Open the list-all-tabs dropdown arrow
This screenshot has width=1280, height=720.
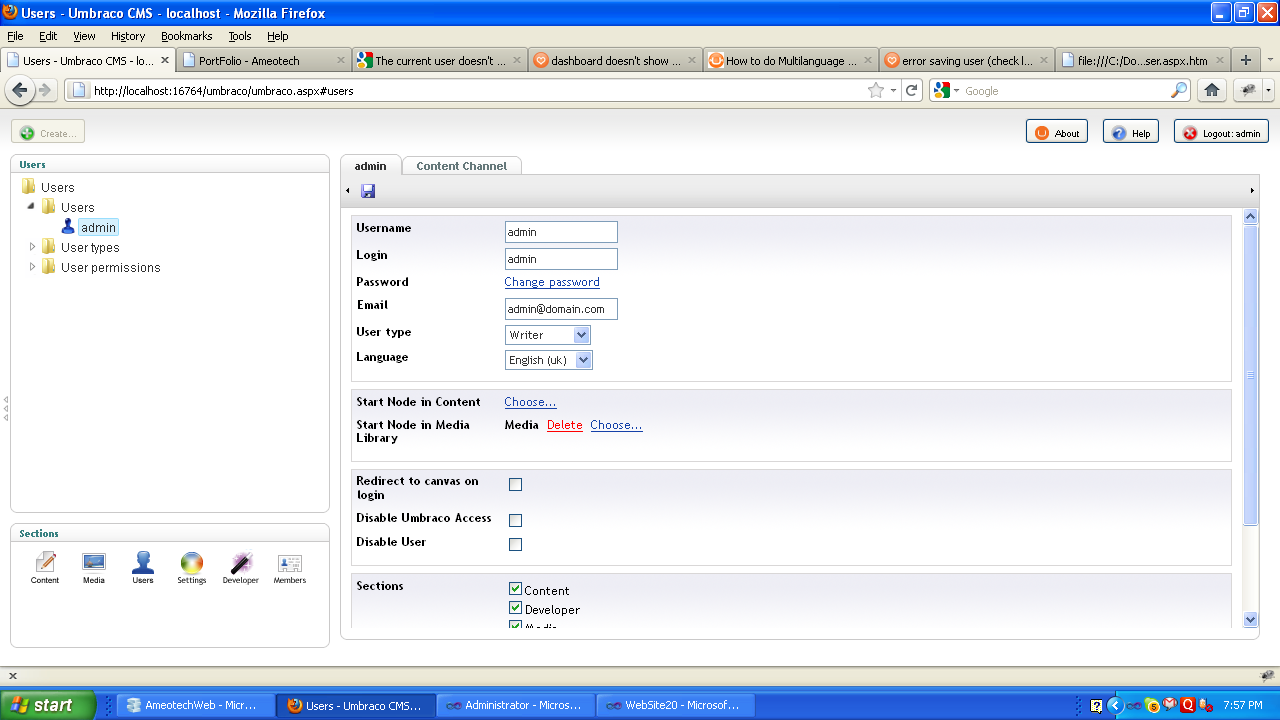coord(1270,60)
